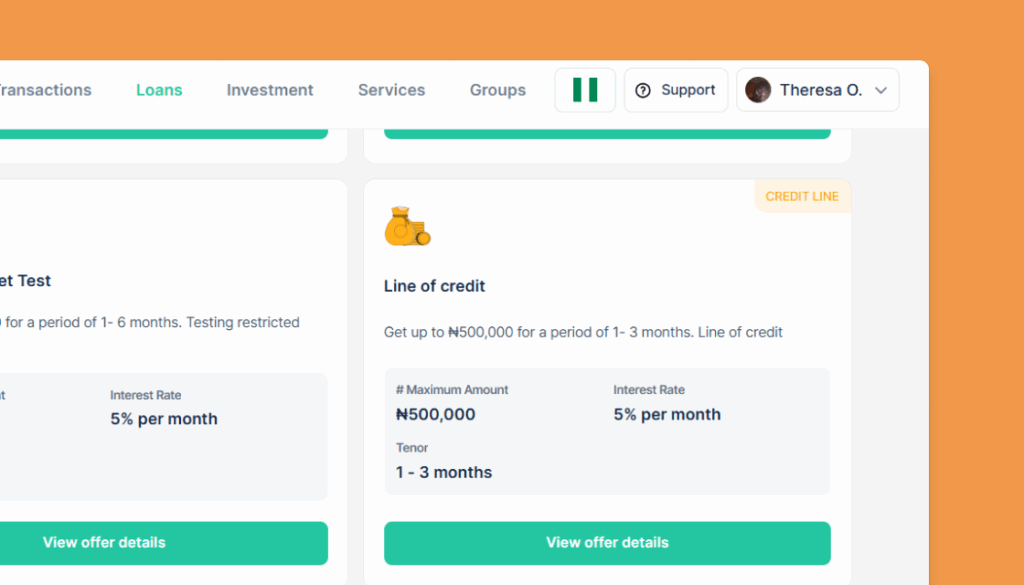This screenshot has width=1024, height=585.
Task: Click the Nigerian flag country selector
Action: tap(584, 90)
